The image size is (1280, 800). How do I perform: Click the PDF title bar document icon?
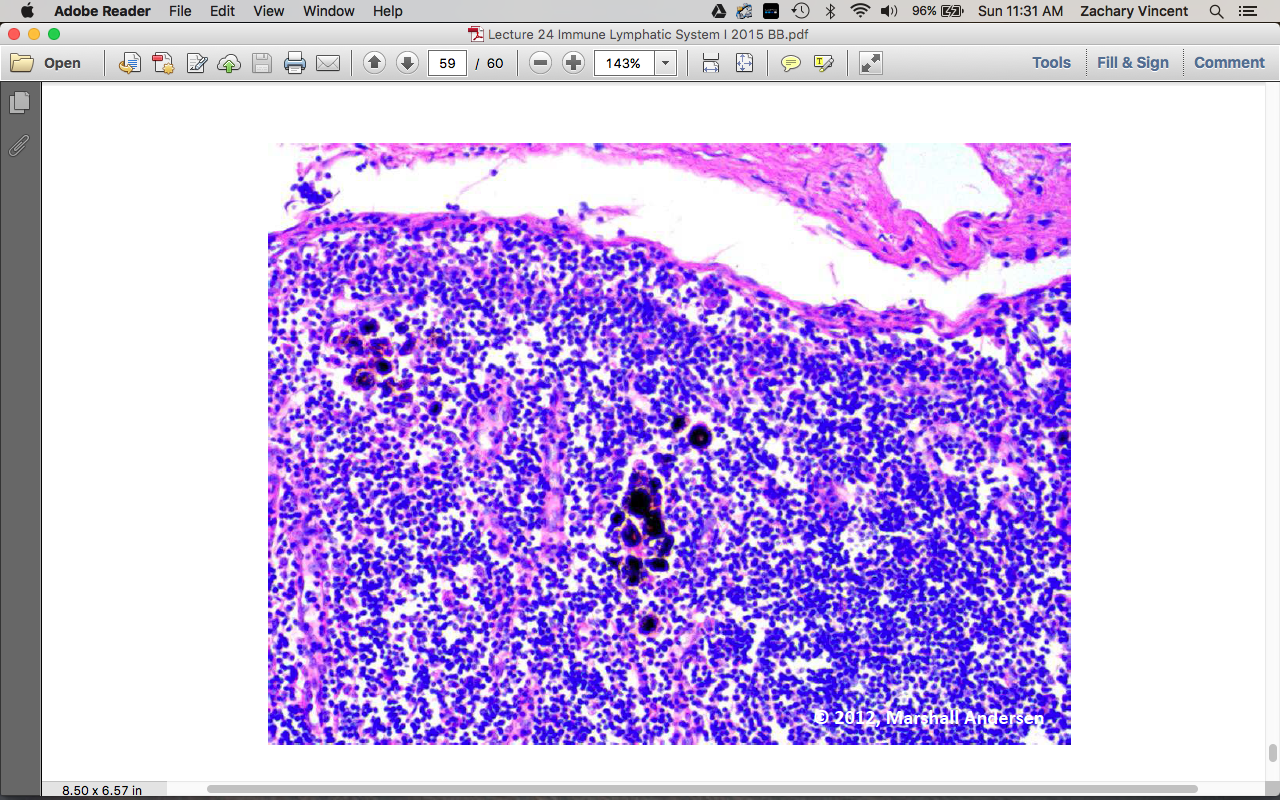point(476,34)
